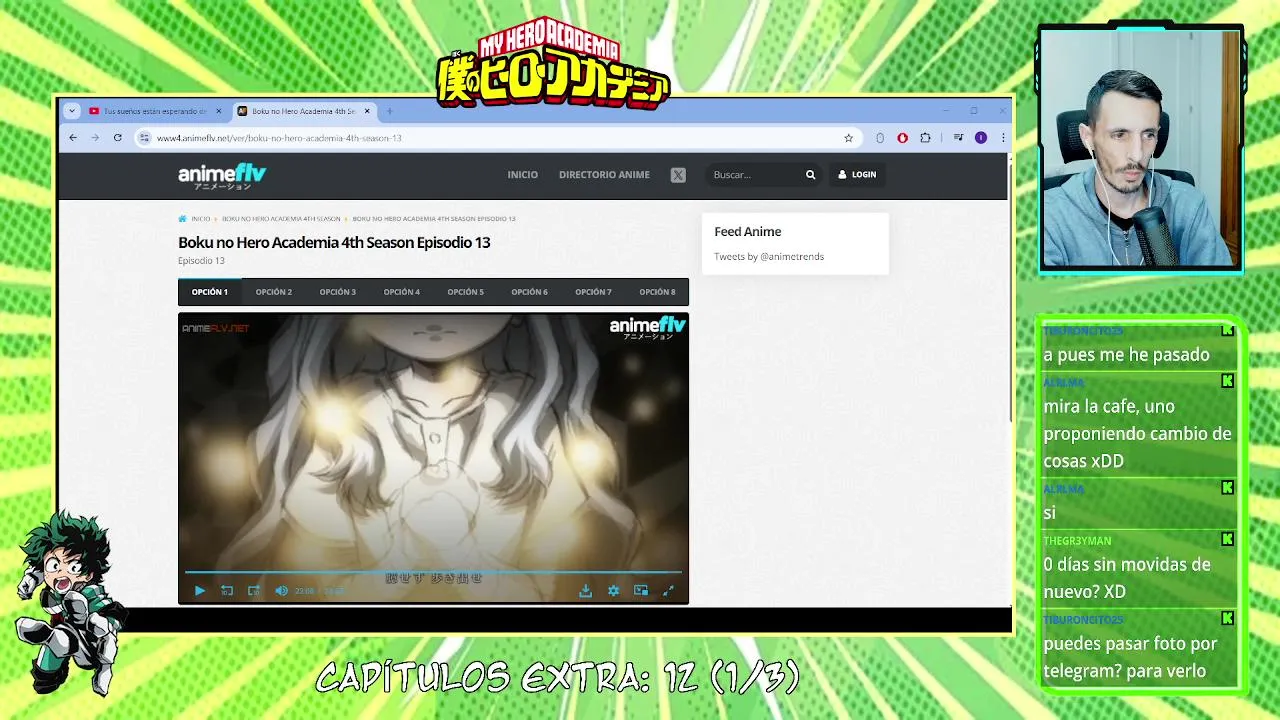Reload the current page
Screen dimensions: 1280x720
pyautogui.click(x=118, y=138)
